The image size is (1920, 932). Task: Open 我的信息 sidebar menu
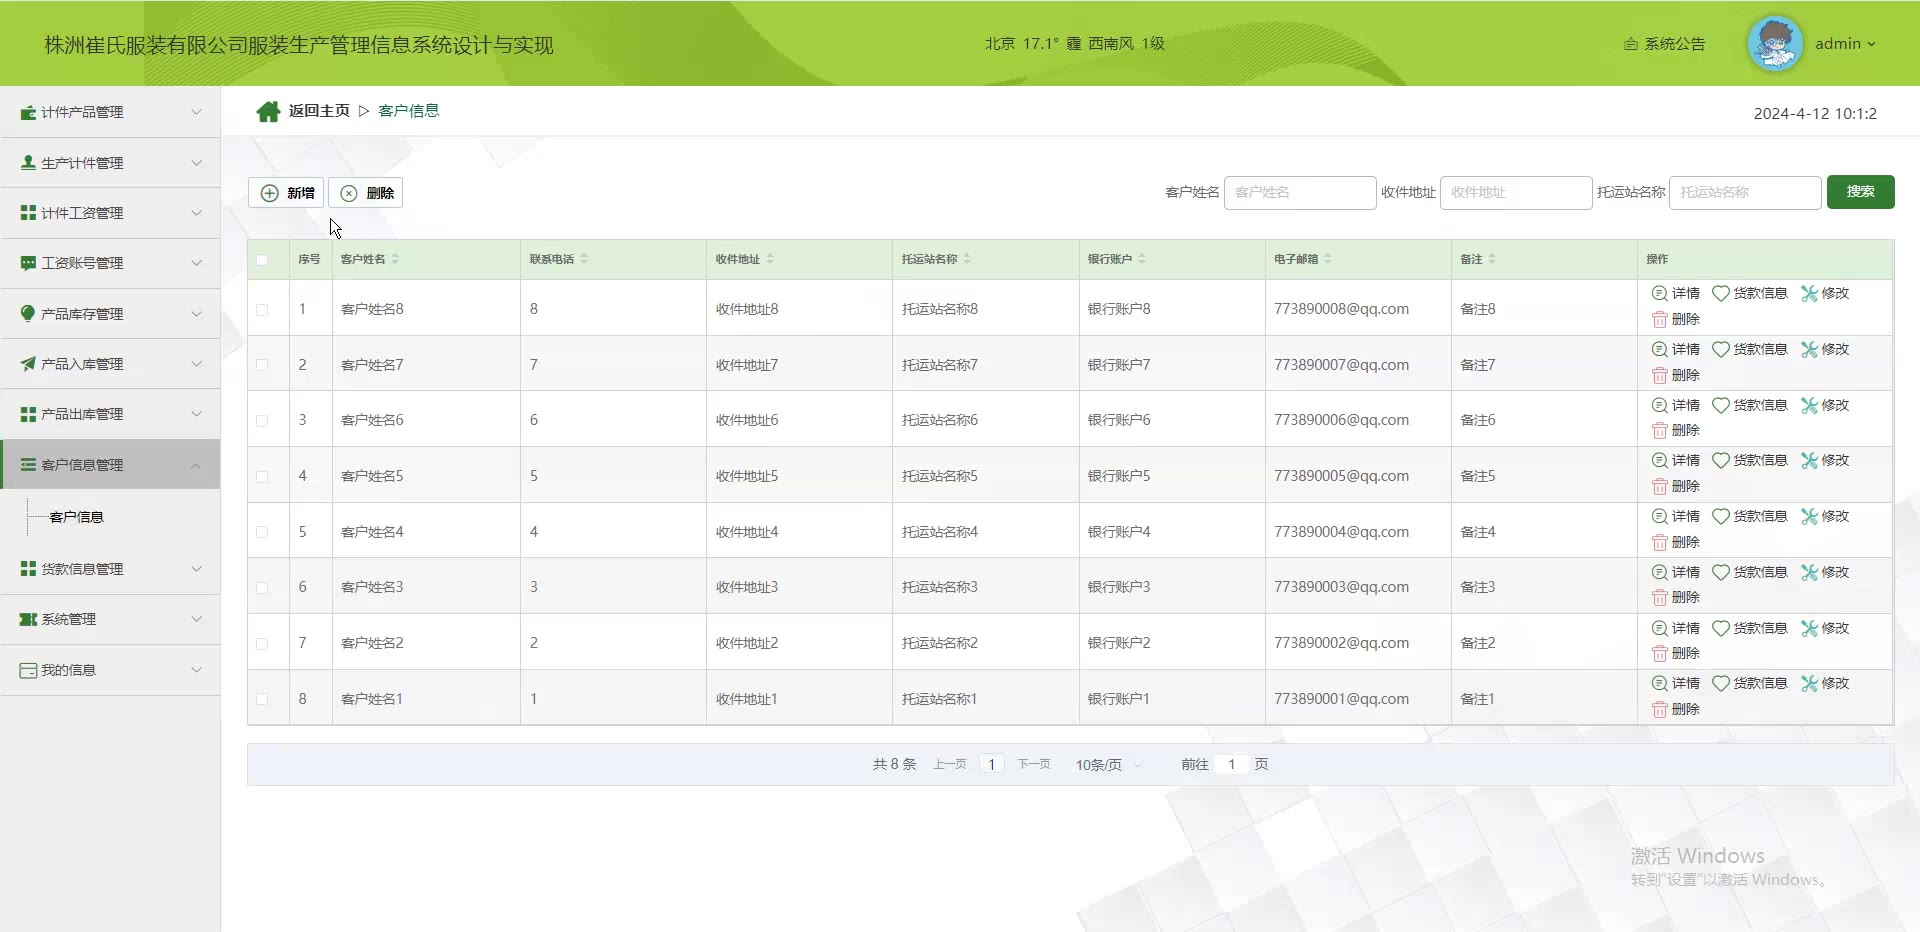point(110,670)
